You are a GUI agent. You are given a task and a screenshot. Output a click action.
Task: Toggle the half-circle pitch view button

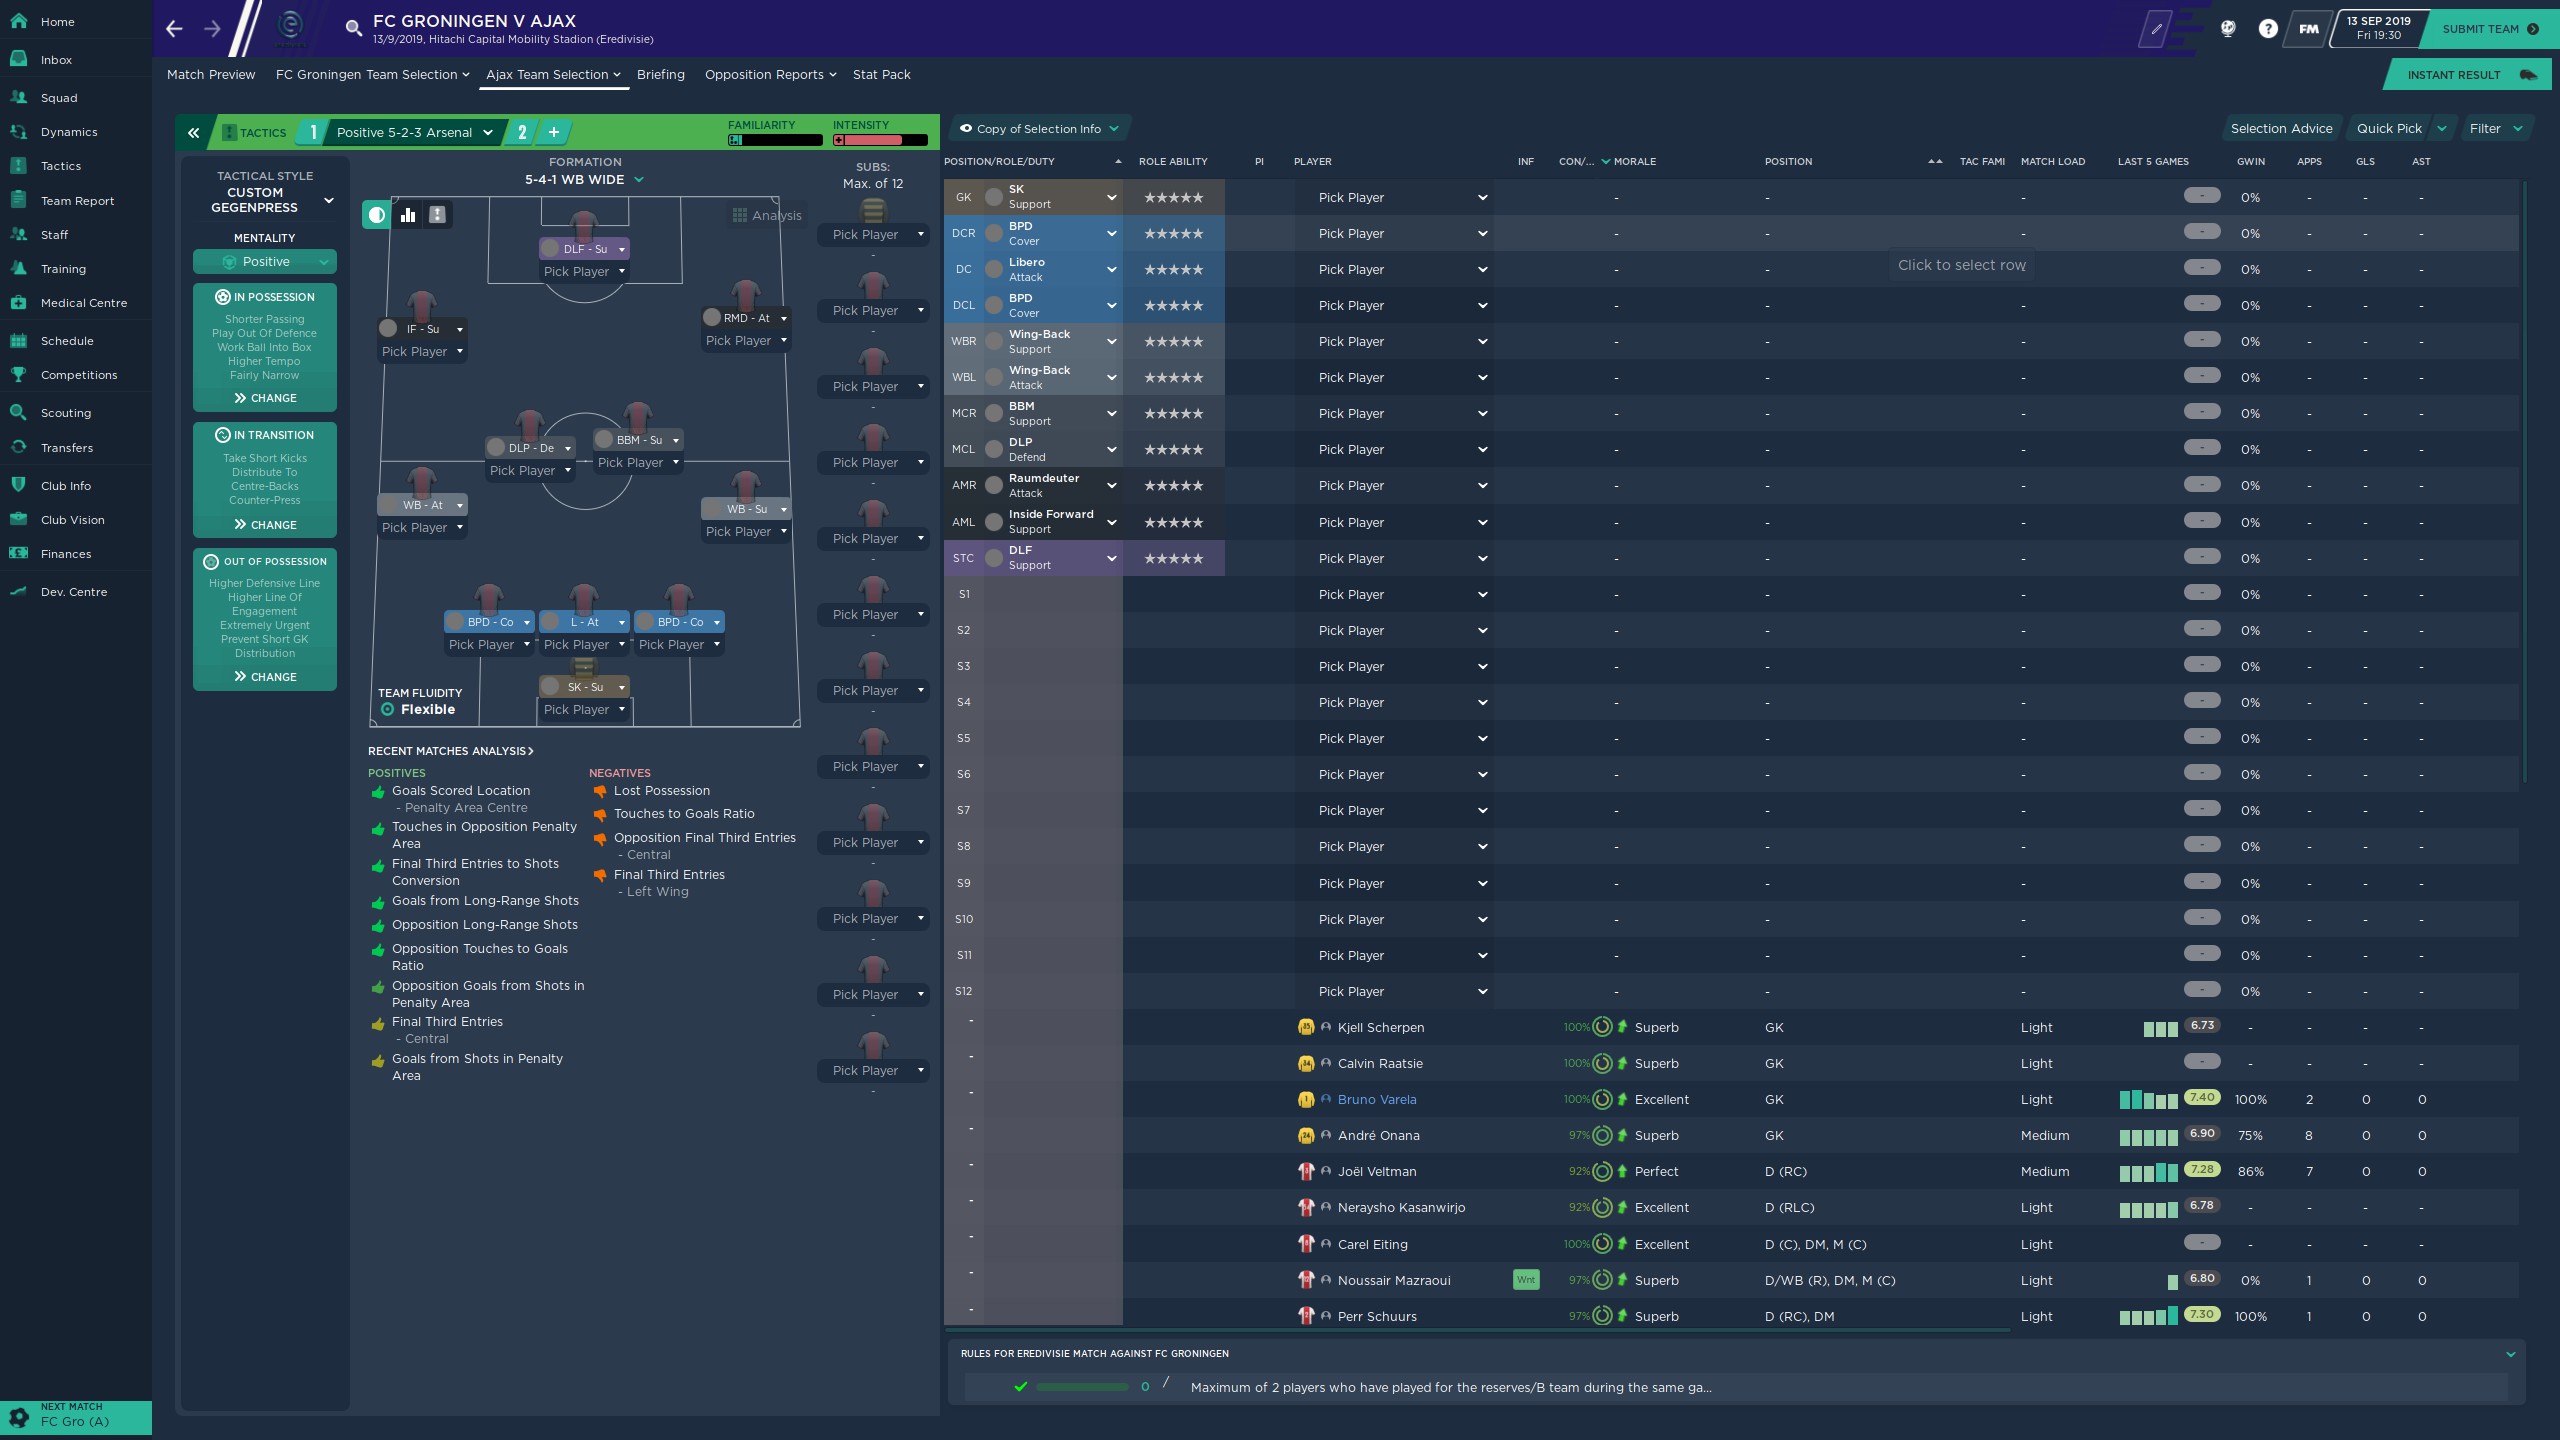377,215
